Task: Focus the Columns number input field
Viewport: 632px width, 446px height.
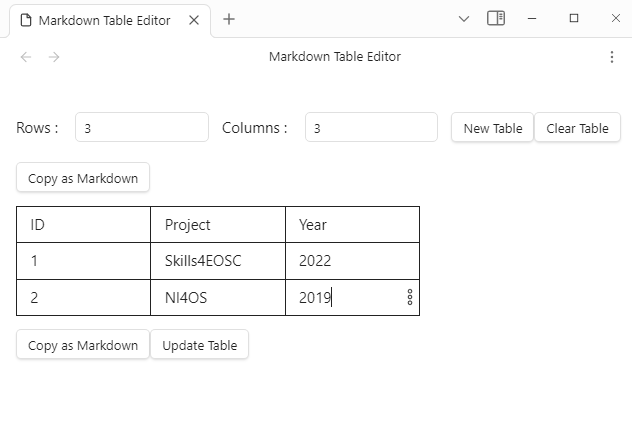Action: click(x=371, y=128)
